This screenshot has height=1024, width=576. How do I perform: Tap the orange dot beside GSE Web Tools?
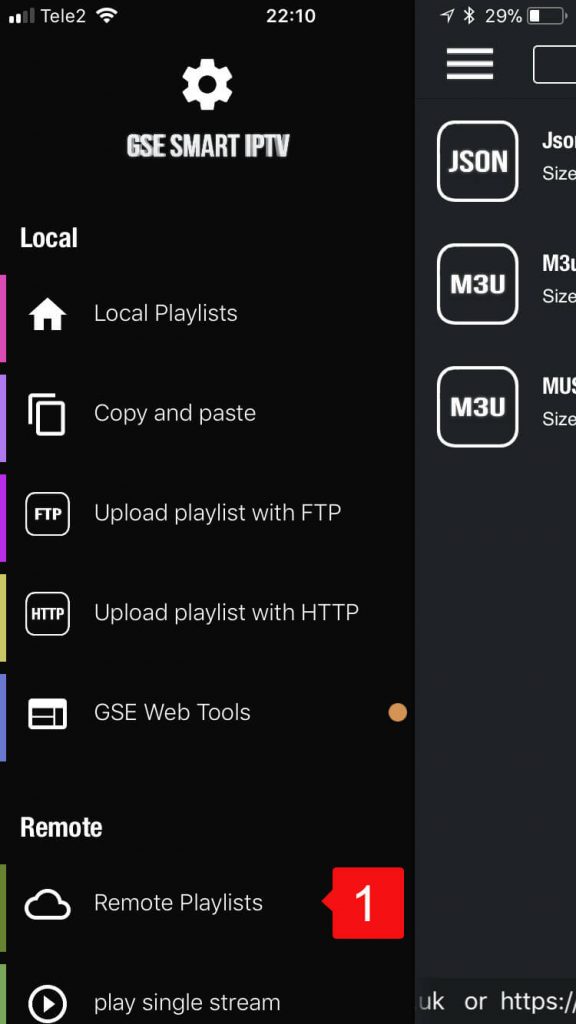tap(398, 712)
